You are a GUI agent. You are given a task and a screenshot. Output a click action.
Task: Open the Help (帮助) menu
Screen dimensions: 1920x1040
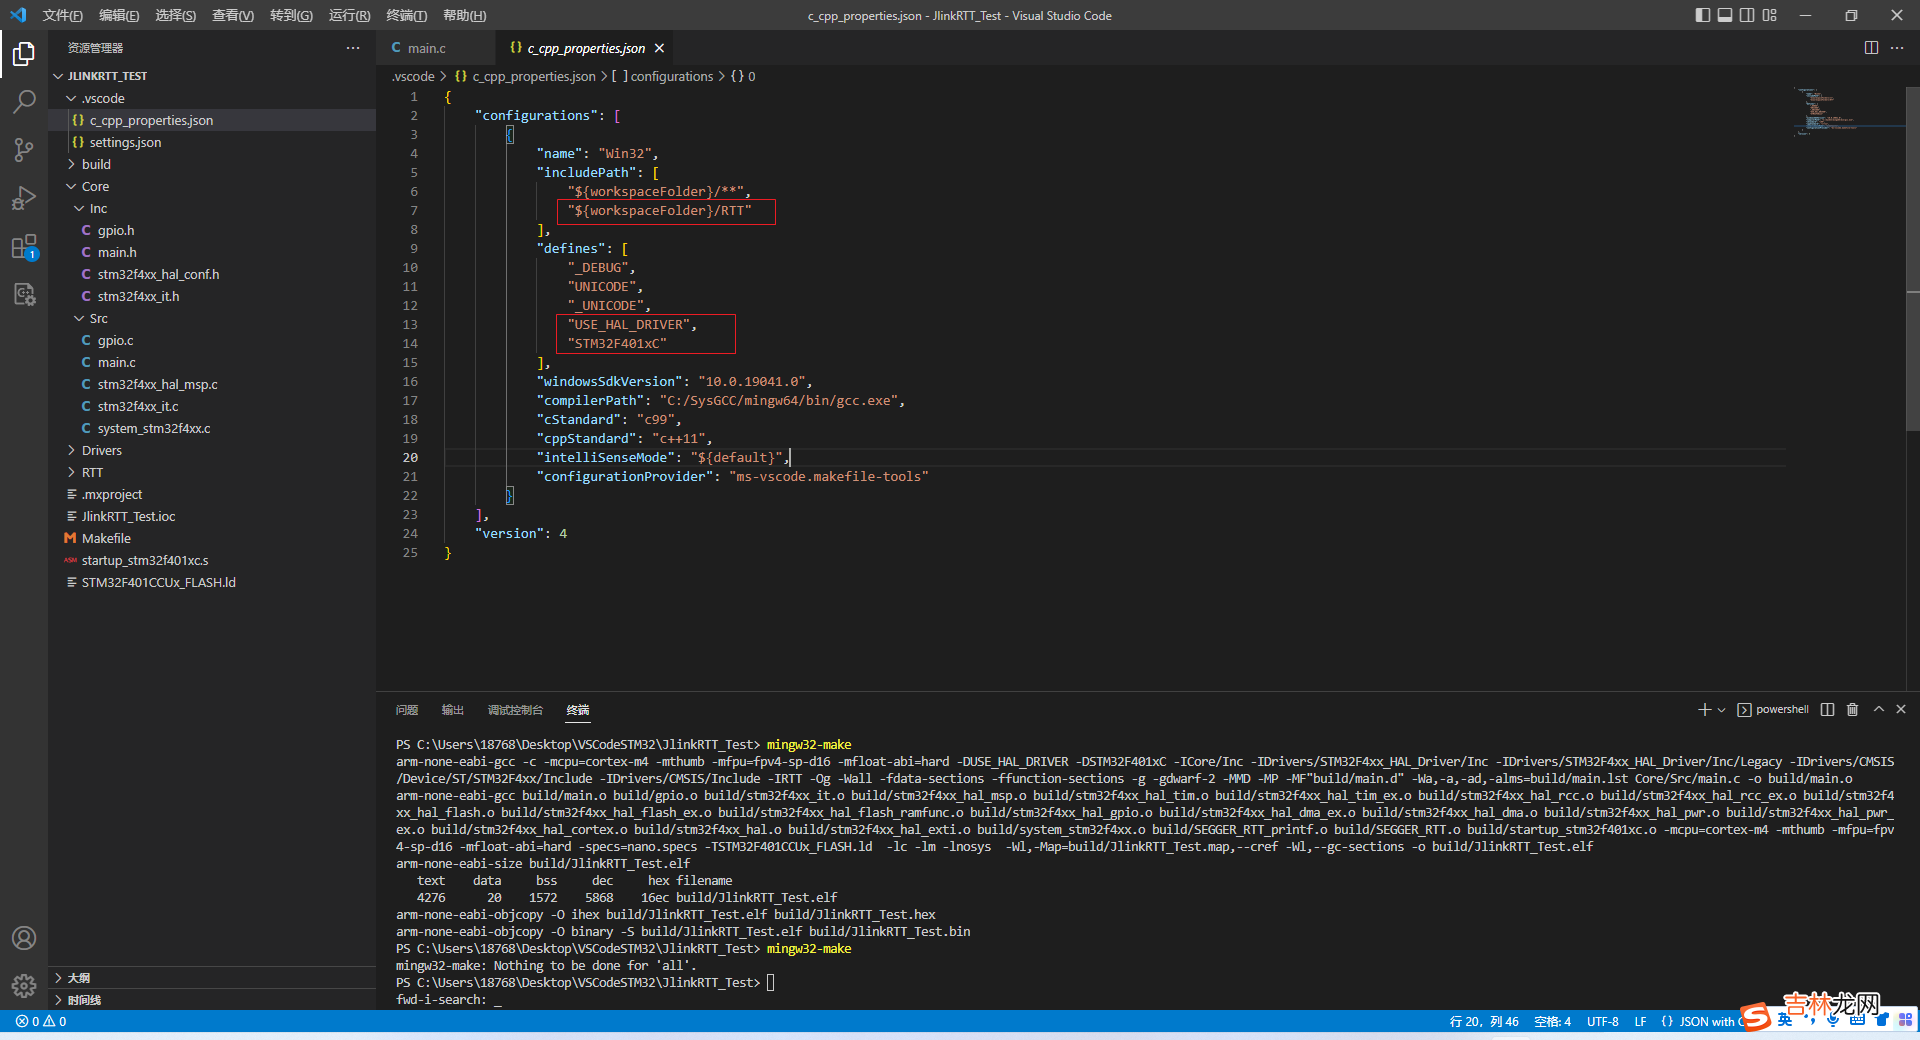click(x=464, y=15)
